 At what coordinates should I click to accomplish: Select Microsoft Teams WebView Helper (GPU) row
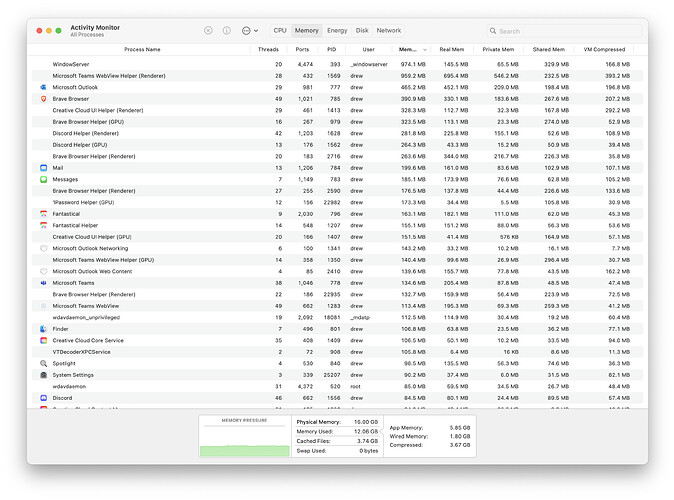click(337, 260)
